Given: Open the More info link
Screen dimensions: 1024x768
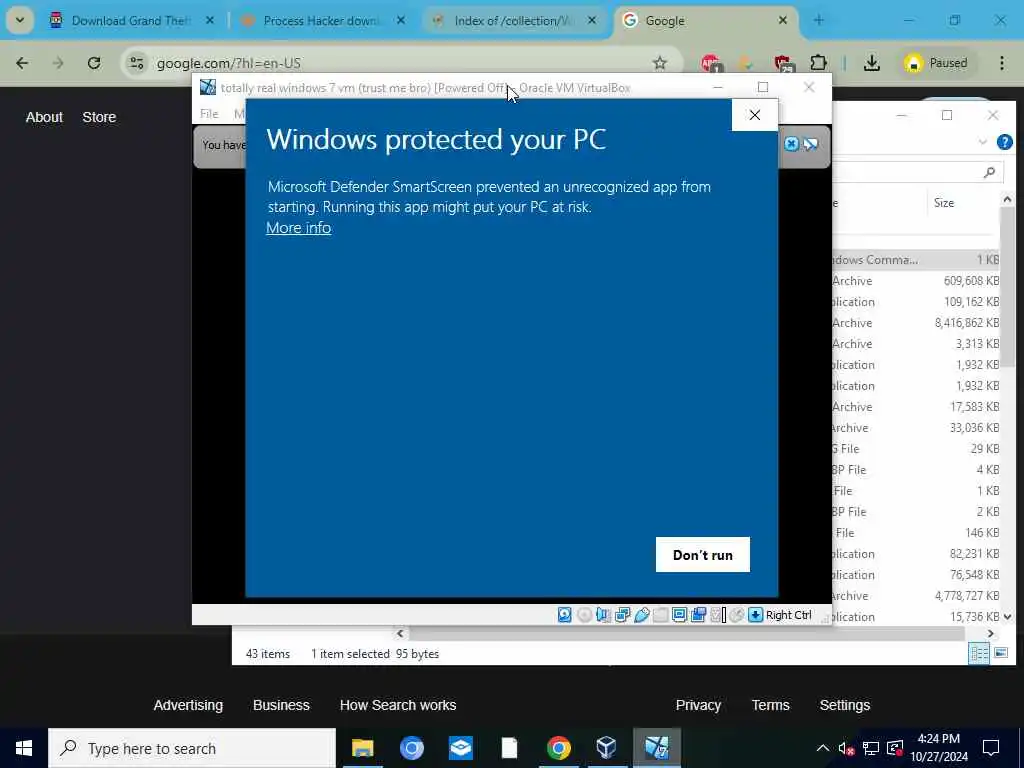Looking at the screenshot, I should click(x=298, y=227).
